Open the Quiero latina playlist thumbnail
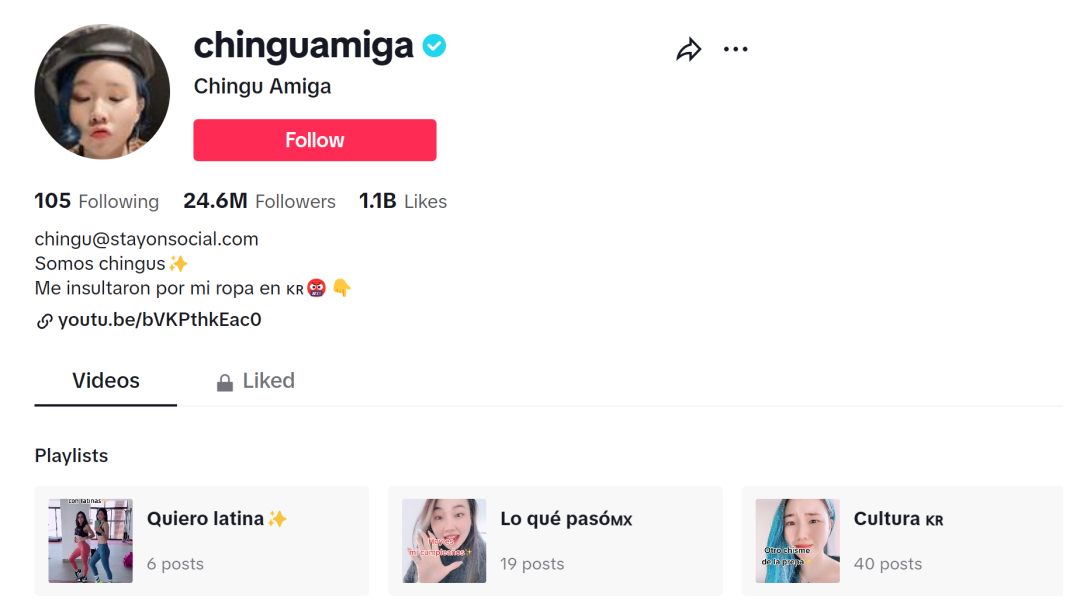This screenshot has width=1080, height=604. (x=91, y=541)
